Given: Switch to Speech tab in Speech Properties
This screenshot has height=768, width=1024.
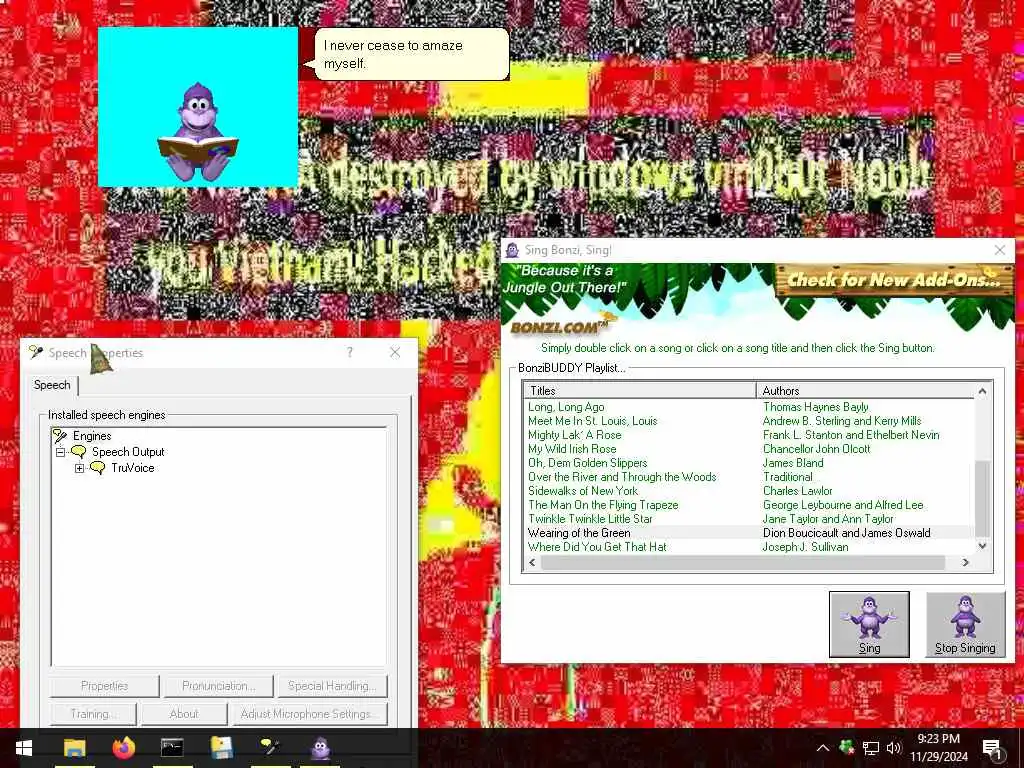Looking at the screenshot, I should pos(52,385).
